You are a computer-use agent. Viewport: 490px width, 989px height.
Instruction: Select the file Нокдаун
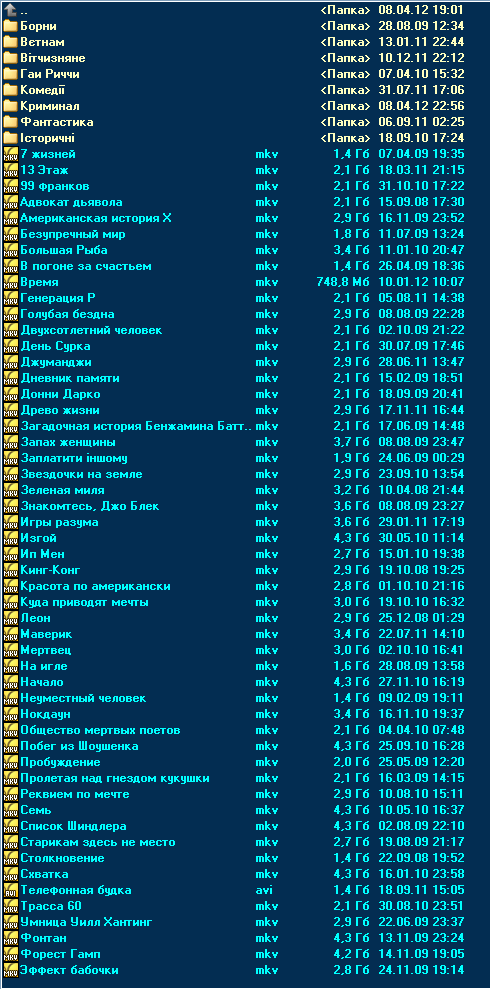[45, 714]
